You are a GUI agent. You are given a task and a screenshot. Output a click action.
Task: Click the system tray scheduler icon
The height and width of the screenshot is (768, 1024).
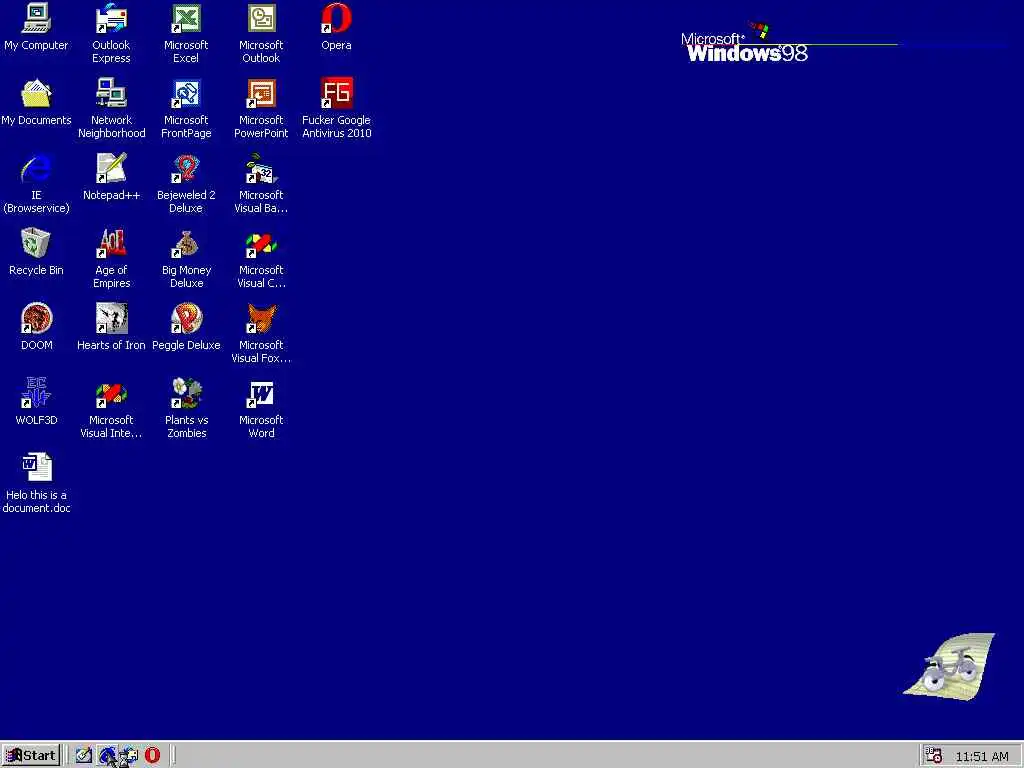click(934, 756)
